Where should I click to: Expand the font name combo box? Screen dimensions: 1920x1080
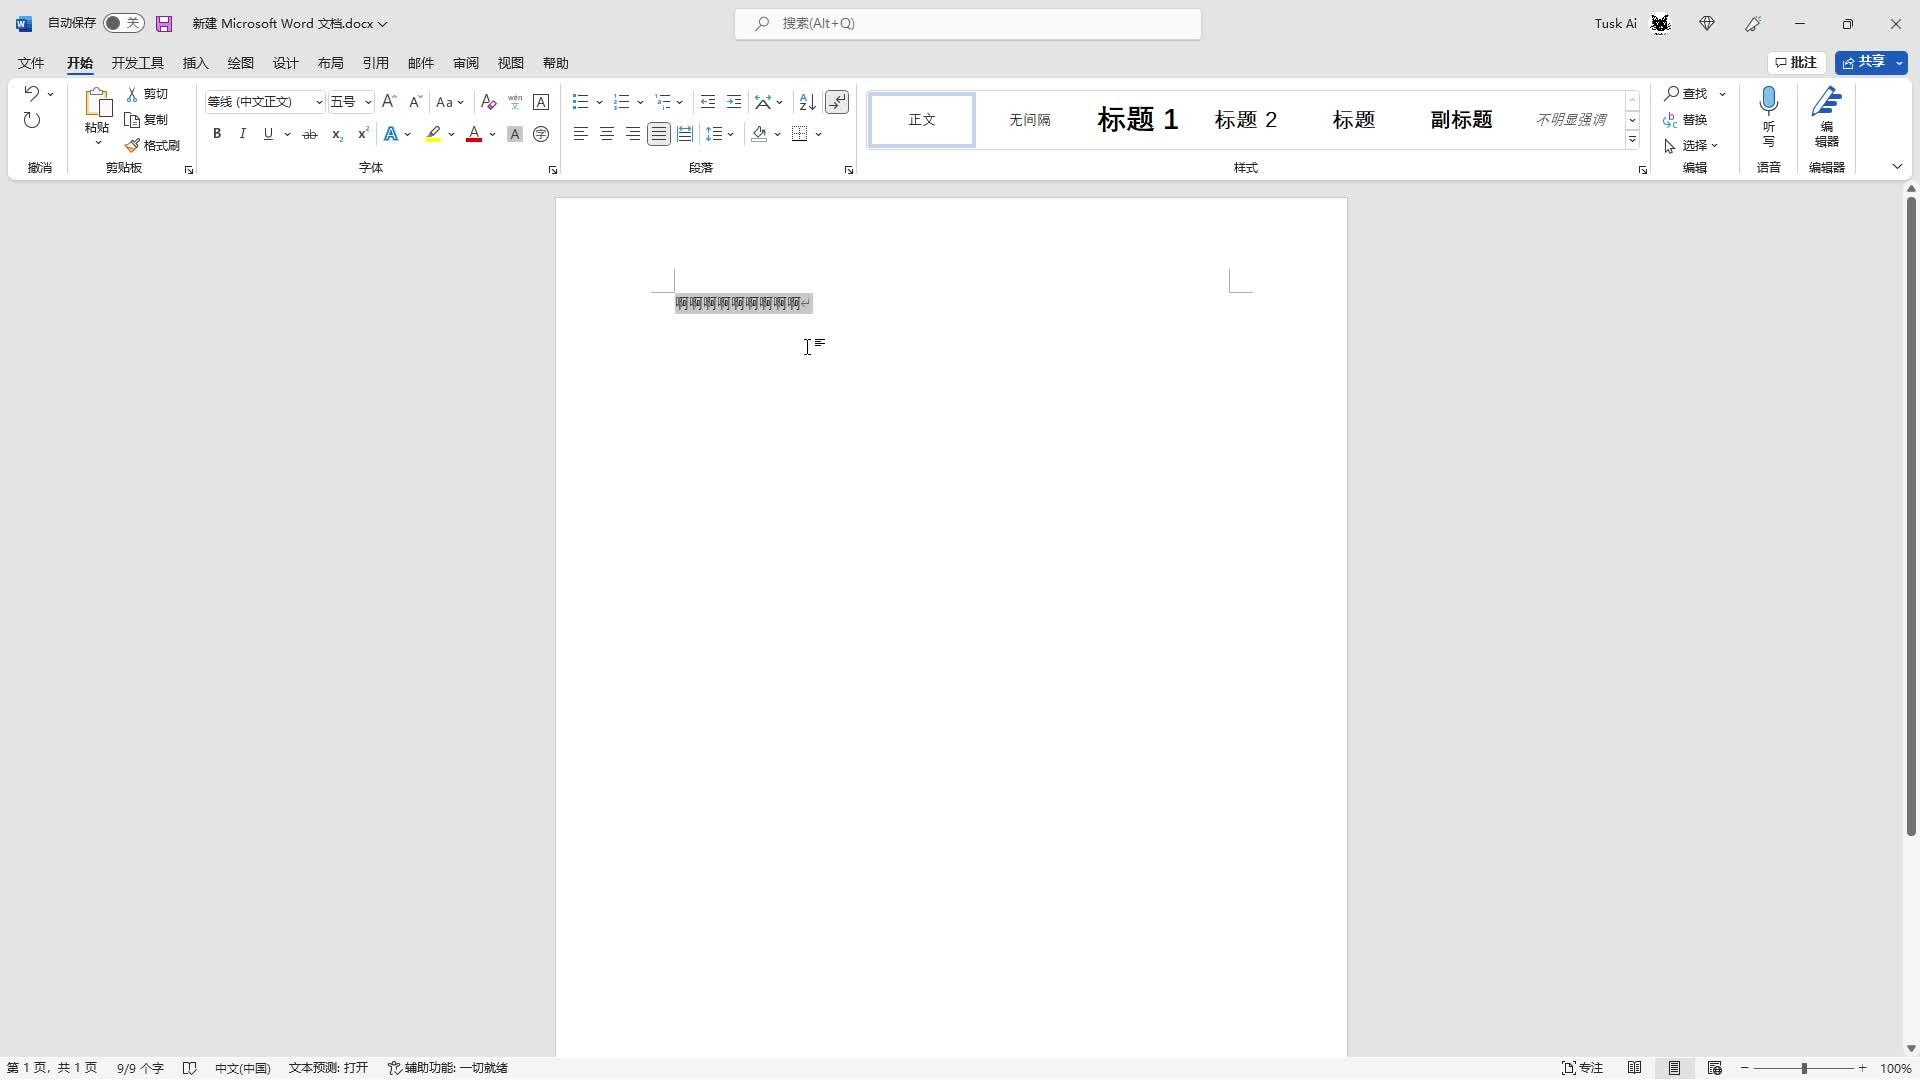click(319, 102)
